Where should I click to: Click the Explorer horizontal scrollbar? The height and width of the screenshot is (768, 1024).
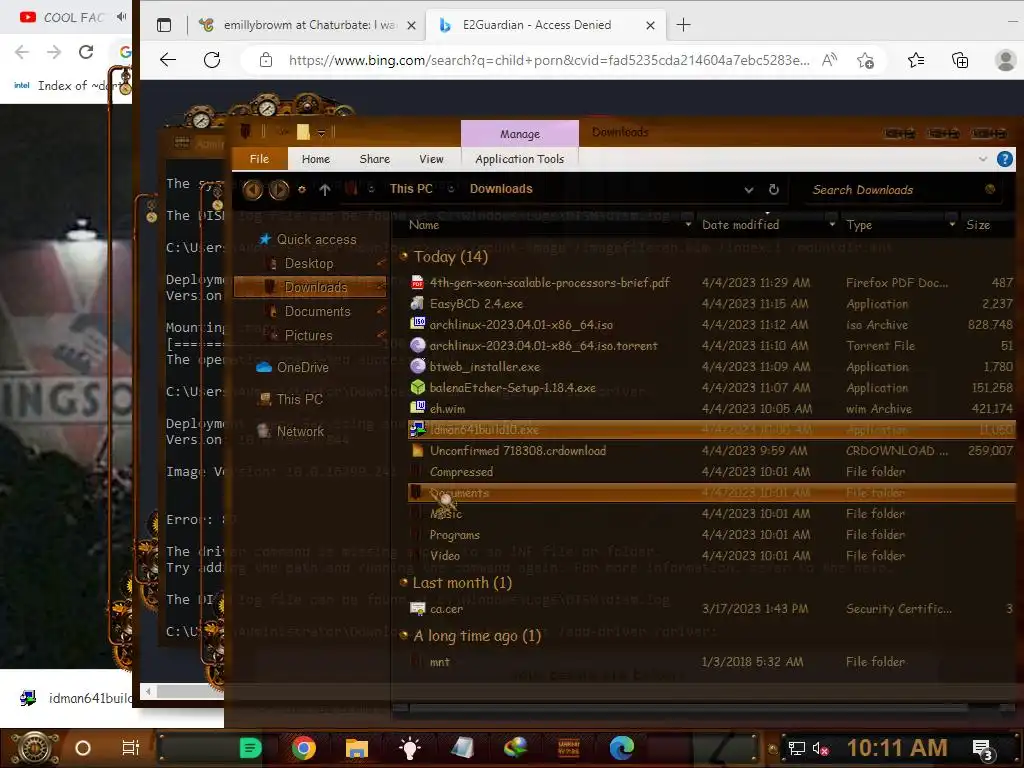point(687,707)
